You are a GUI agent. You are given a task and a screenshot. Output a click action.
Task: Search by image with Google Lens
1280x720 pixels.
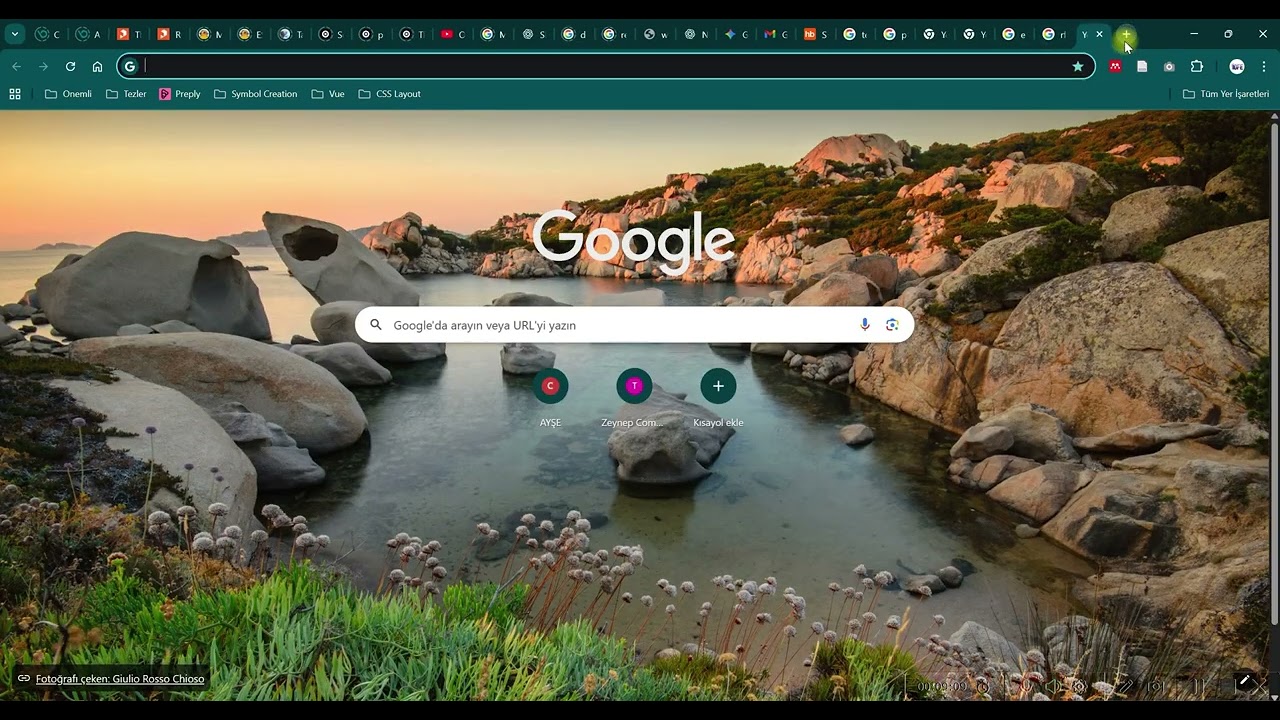(x=892, y=325)
